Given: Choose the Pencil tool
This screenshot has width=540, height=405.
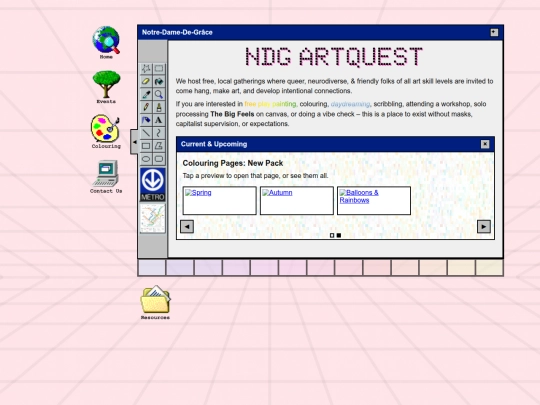Looking at the screenshot, I should click(146, 107).
